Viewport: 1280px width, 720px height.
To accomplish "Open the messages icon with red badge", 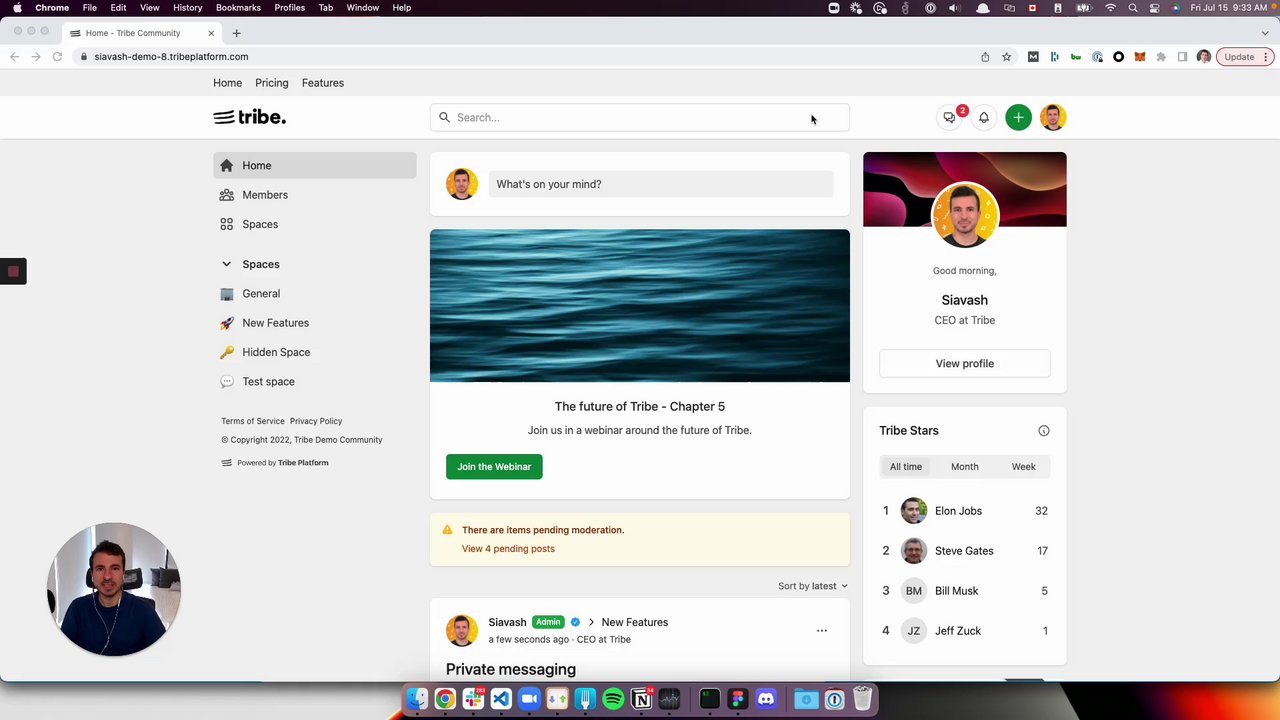I will pos(950,118).
